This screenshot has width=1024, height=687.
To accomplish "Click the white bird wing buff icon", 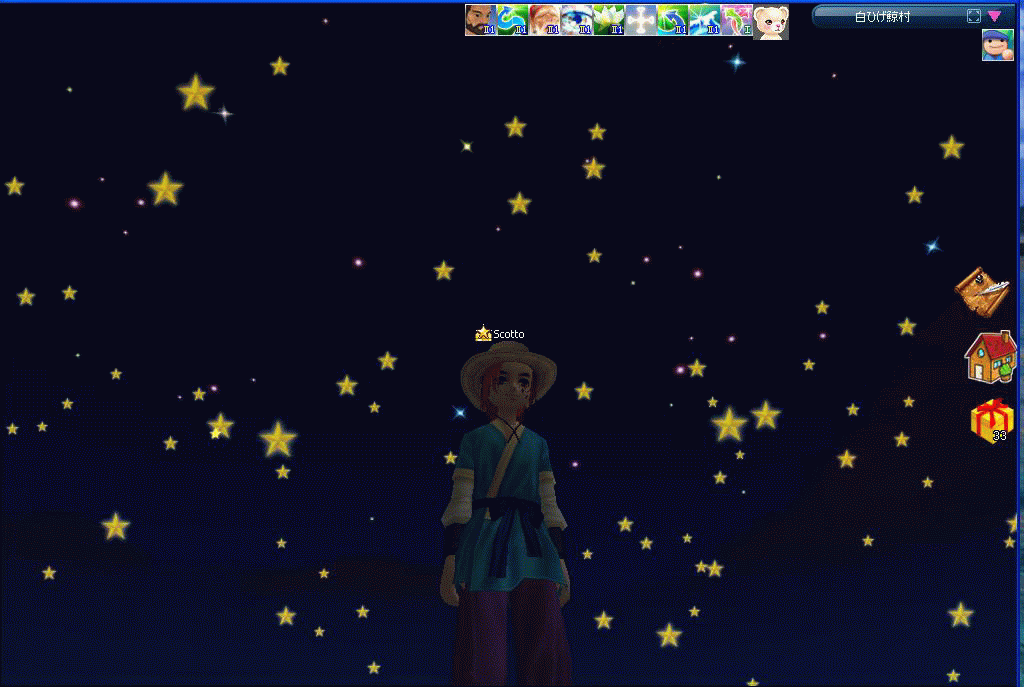I will tap(704, 20).
